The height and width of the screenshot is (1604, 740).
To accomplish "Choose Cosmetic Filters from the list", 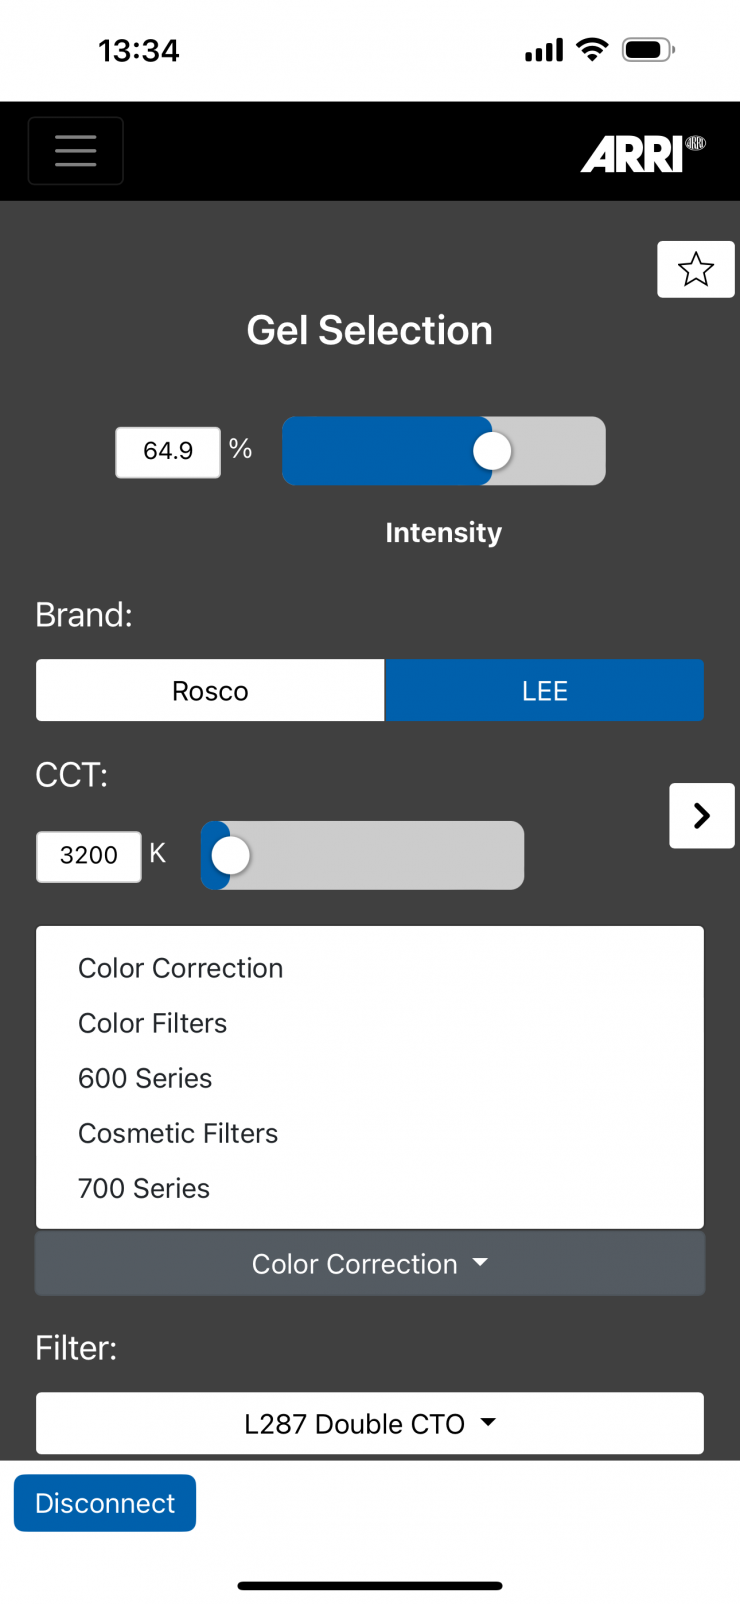I will [178, 1133].
